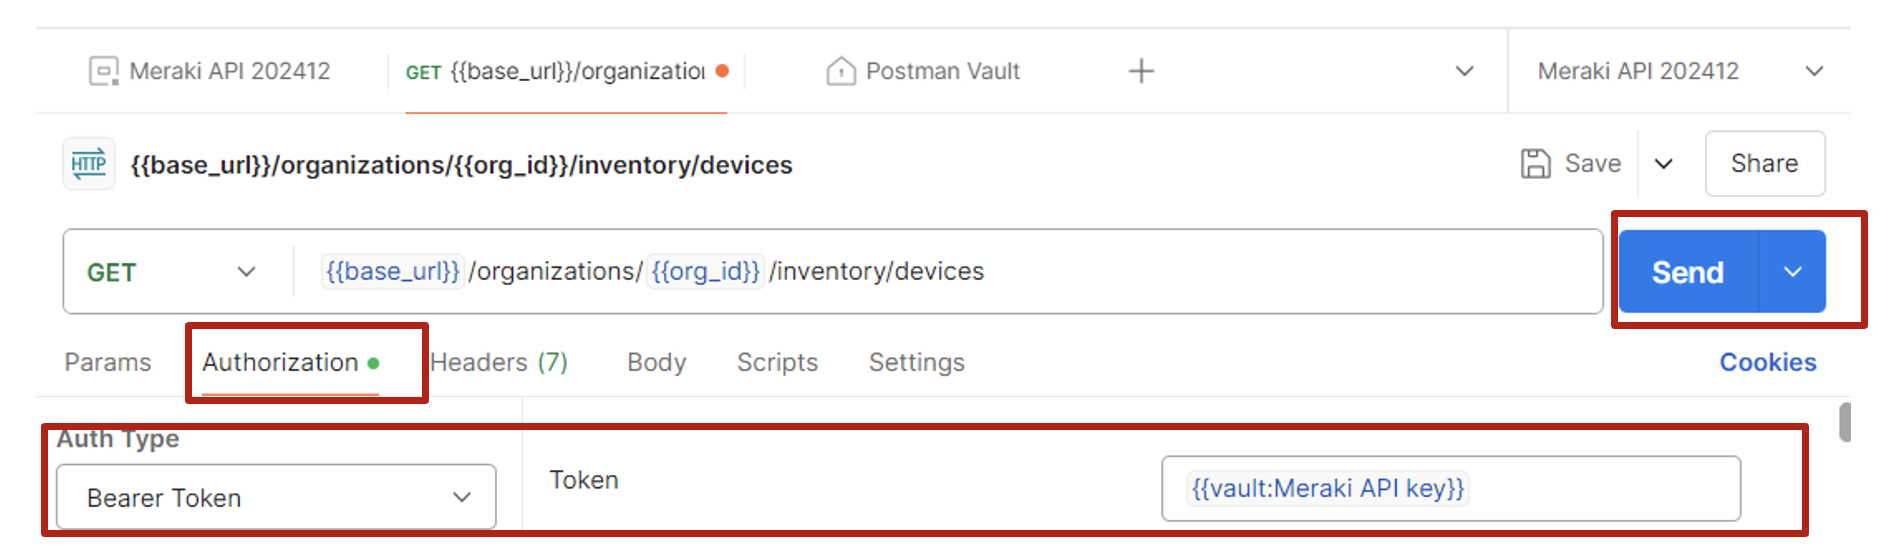This screenshot has height=548, width=1886.
Task: Open the Bearer Token auth type dropdown
Action: tap(276, 497)
